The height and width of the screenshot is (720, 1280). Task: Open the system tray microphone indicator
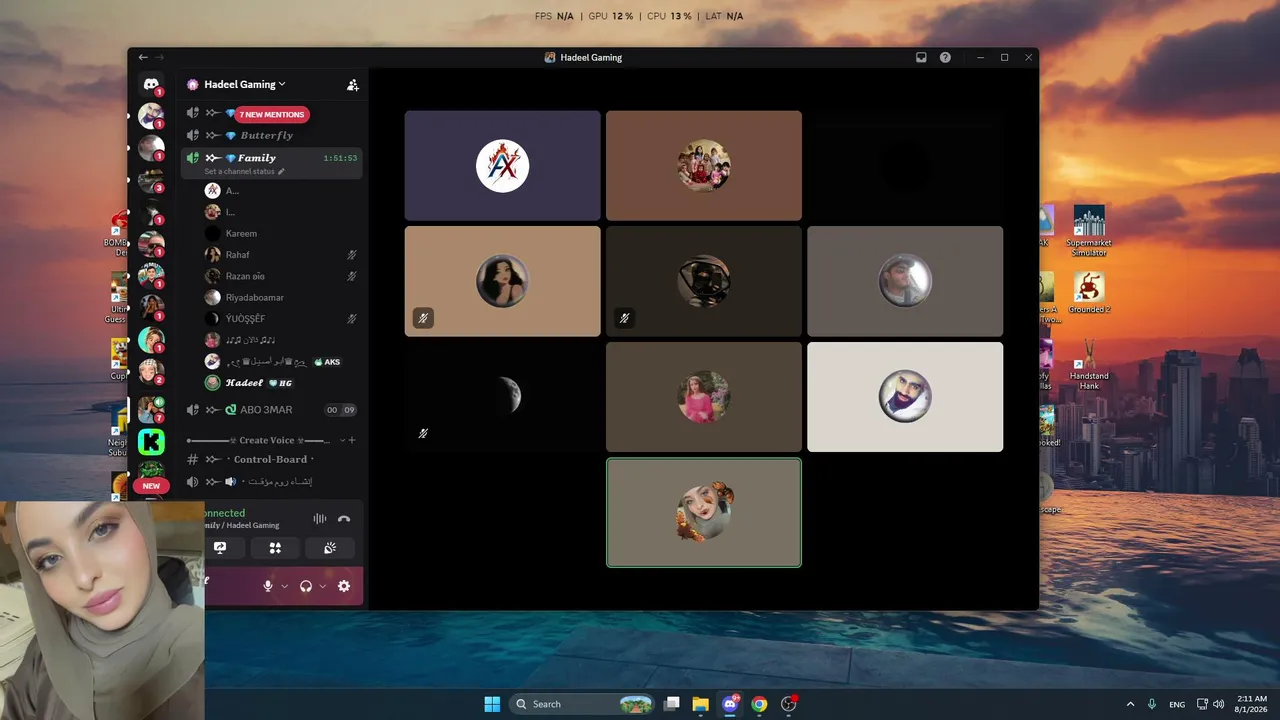1152,704
